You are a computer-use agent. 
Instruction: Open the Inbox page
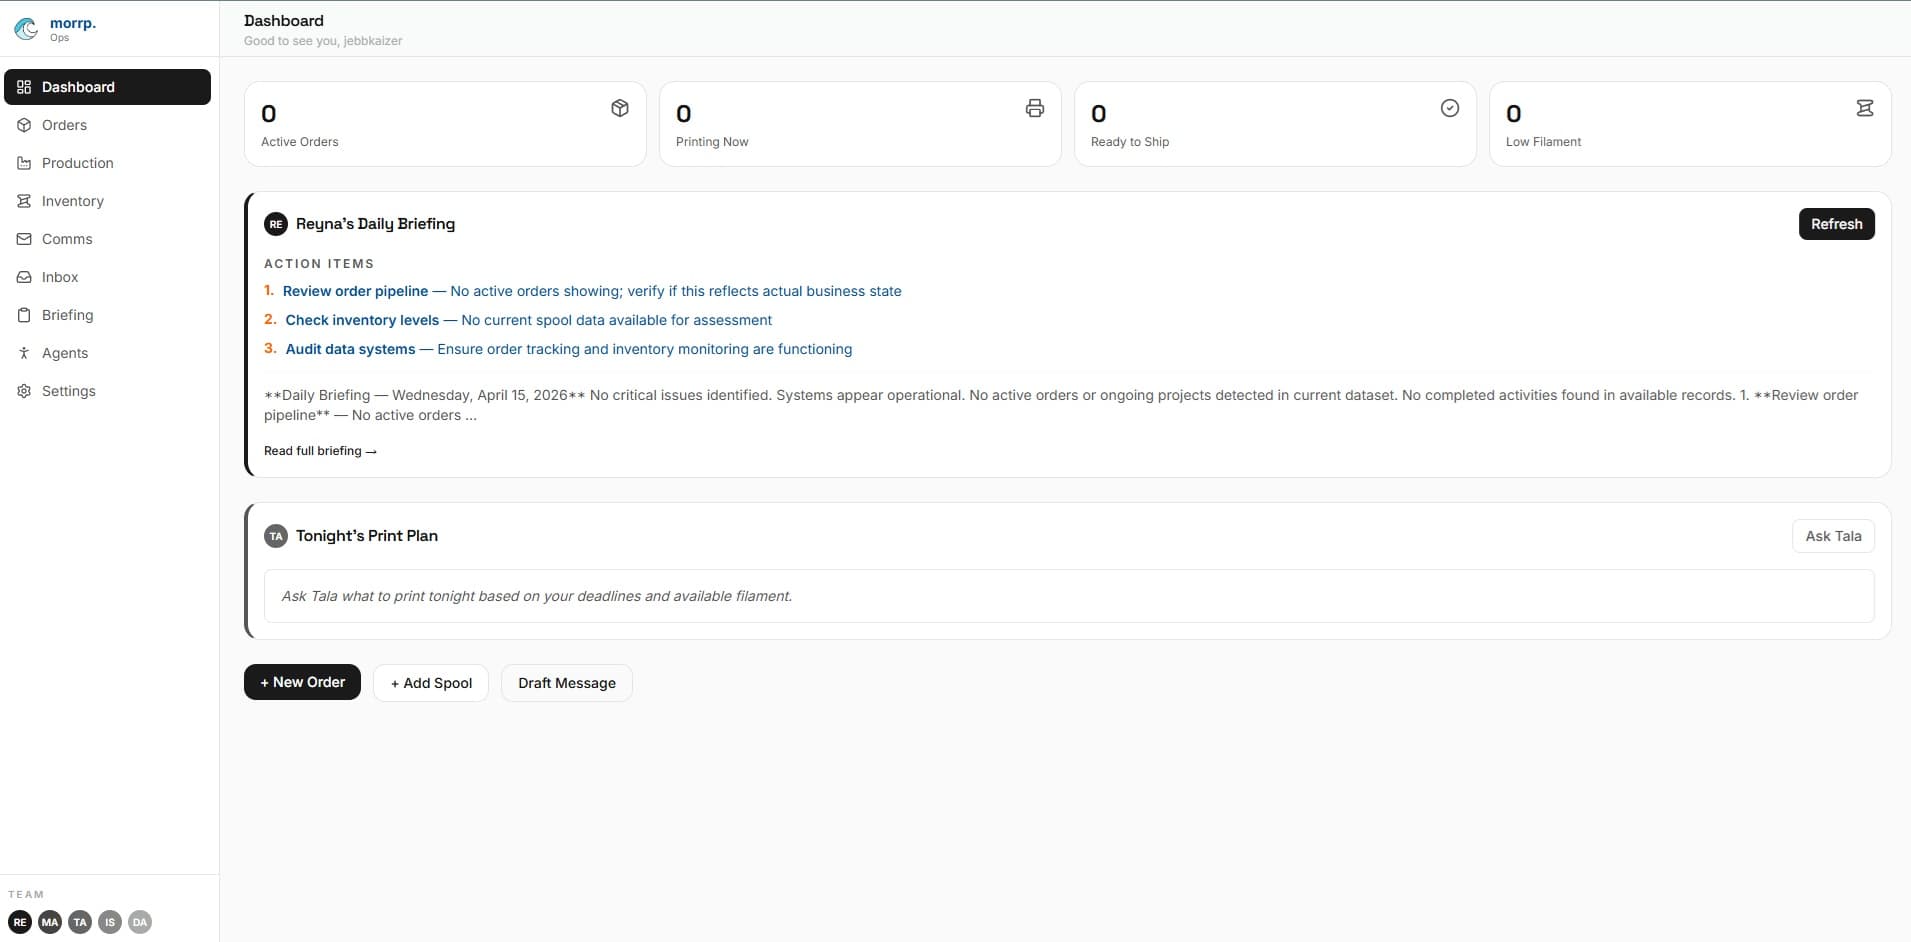[x=107, y=277]
